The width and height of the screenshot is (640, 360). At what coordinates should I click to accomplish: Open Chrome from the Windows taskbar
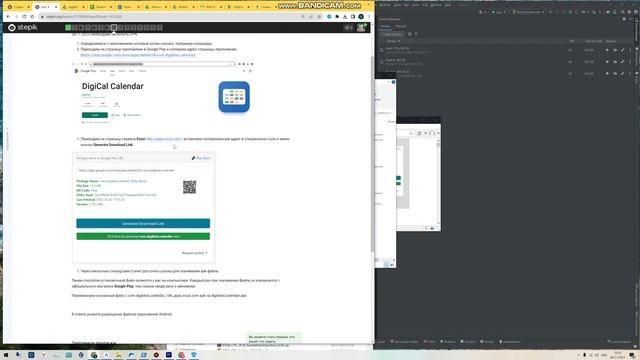[94, 355]
